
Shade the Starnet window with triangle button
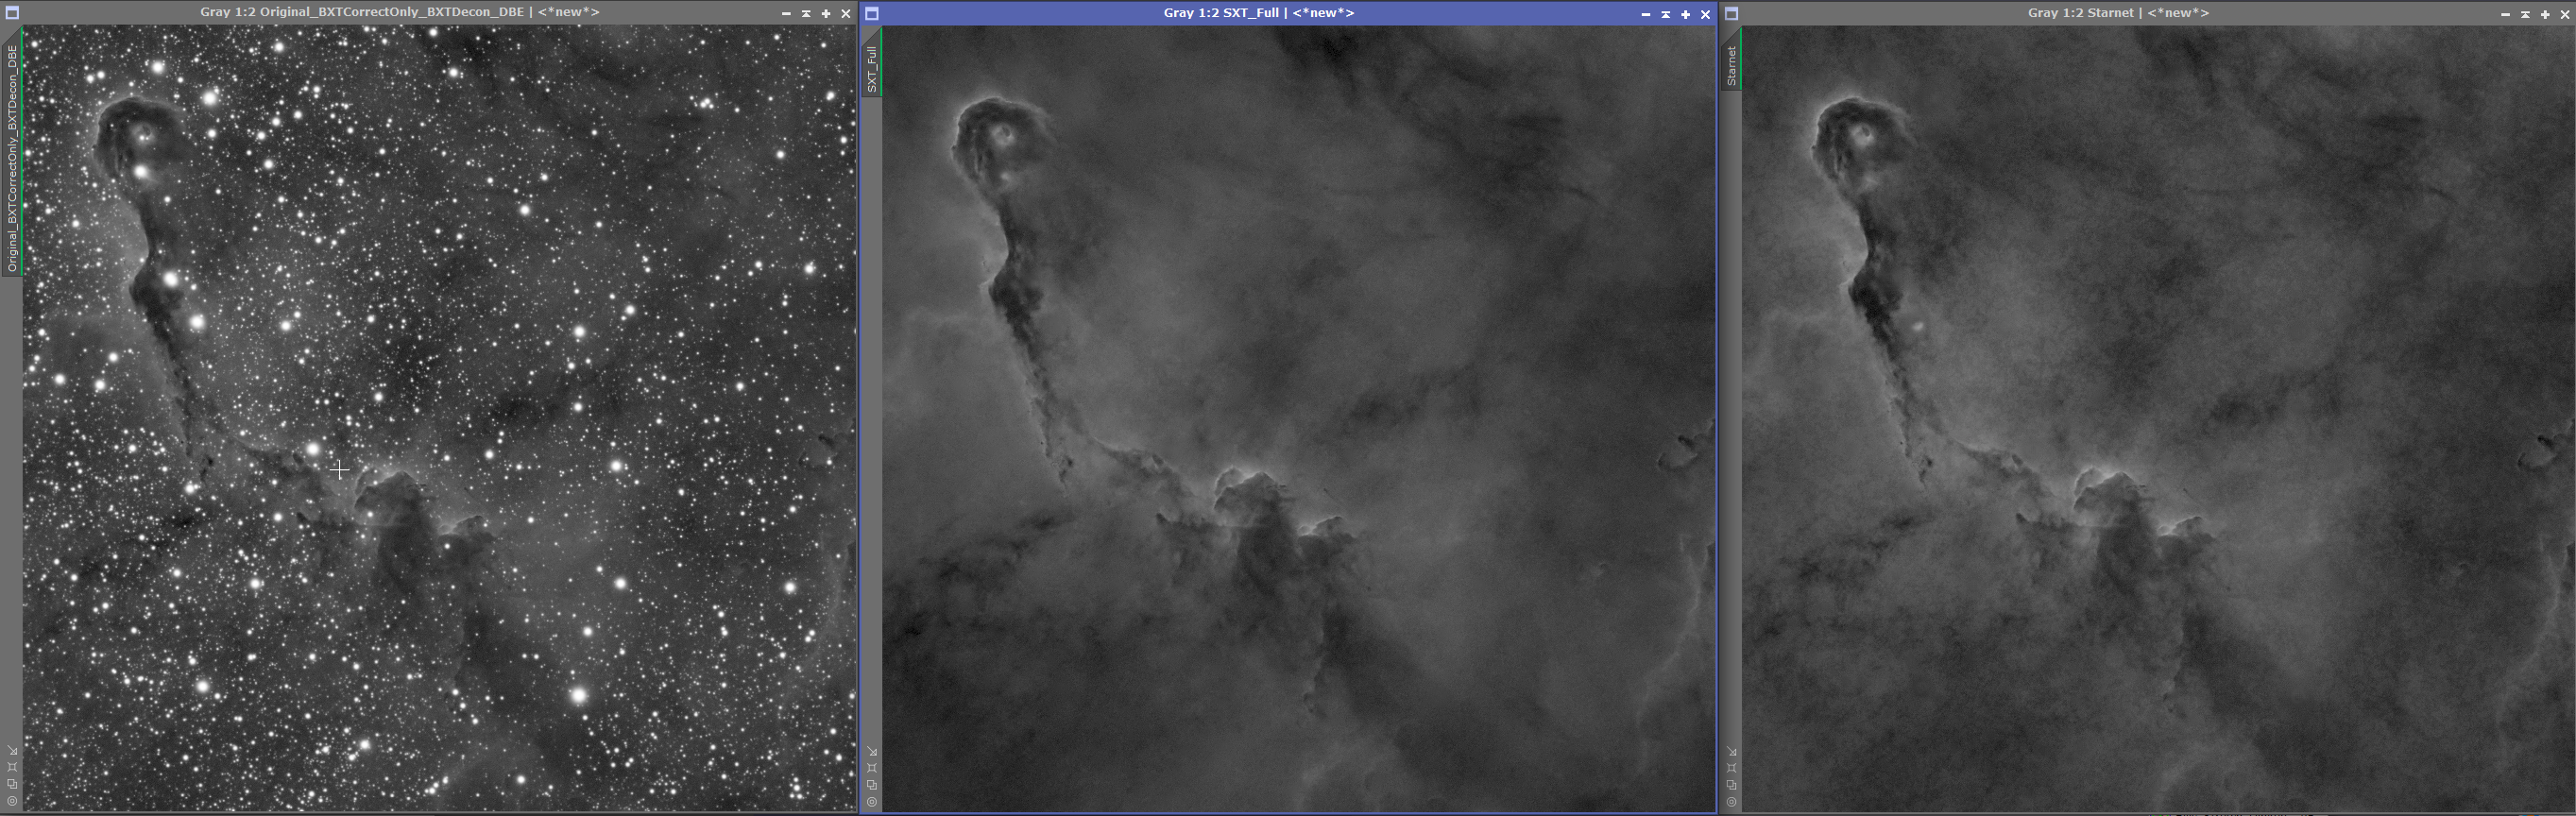[2525, 15]
